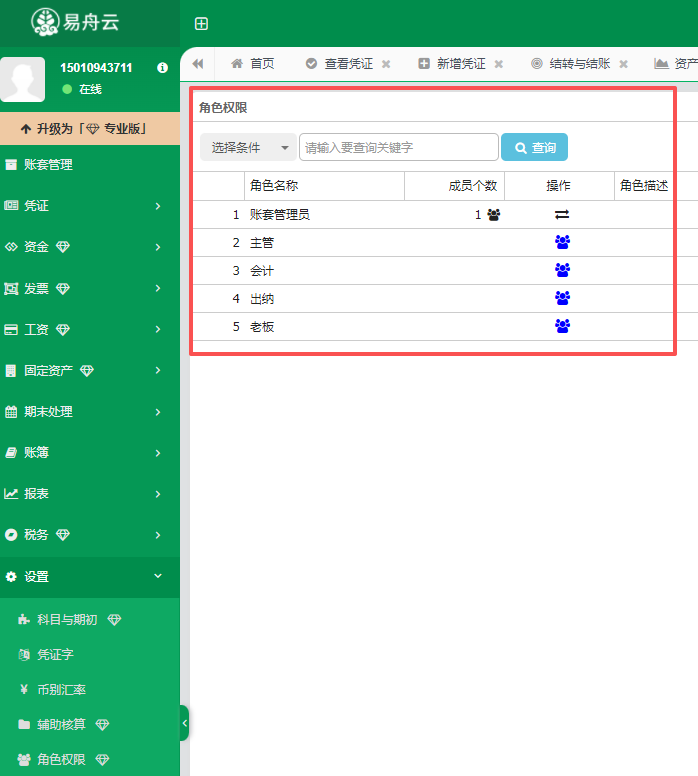This screenshot has width=698, height=776.
Task: Switch to the 首页 tab
Action: coord(252,64)
